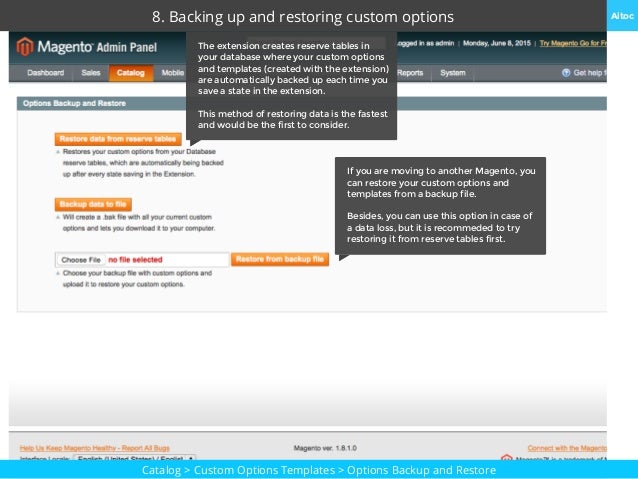The width and height of the screenshot is (638, 479).
Task: Click the Altoc logo label
Action: (x=622, y=16)
